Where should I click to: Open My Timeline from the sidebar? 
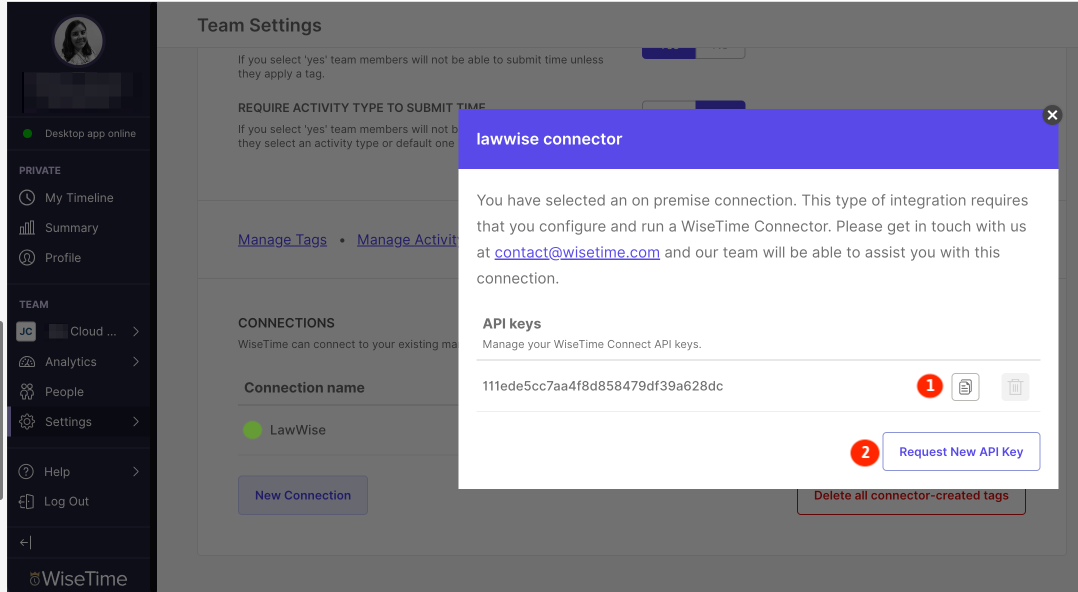click(x=78, y=198)
